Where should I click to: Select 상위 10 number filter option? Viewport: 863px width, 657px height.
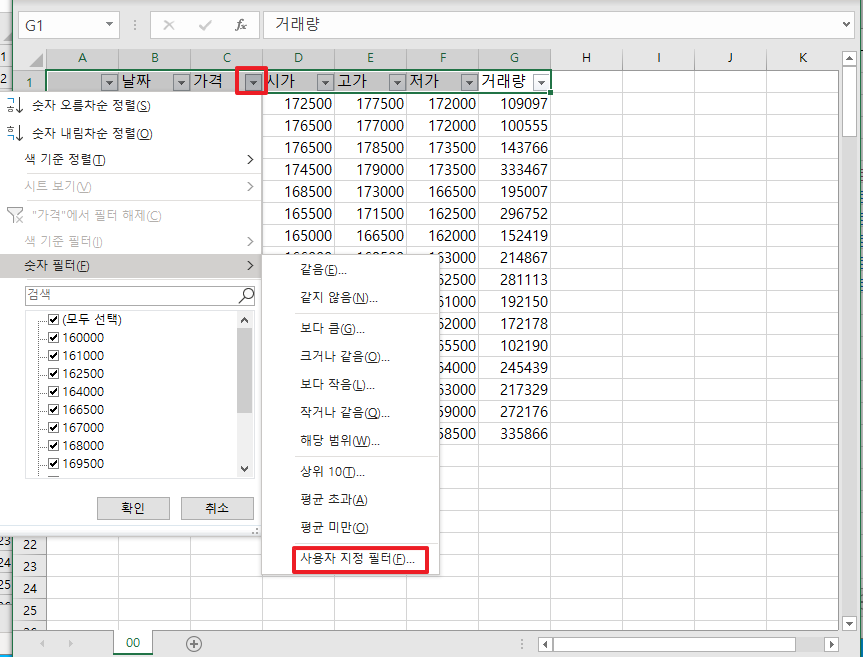(x=351, y=472)
